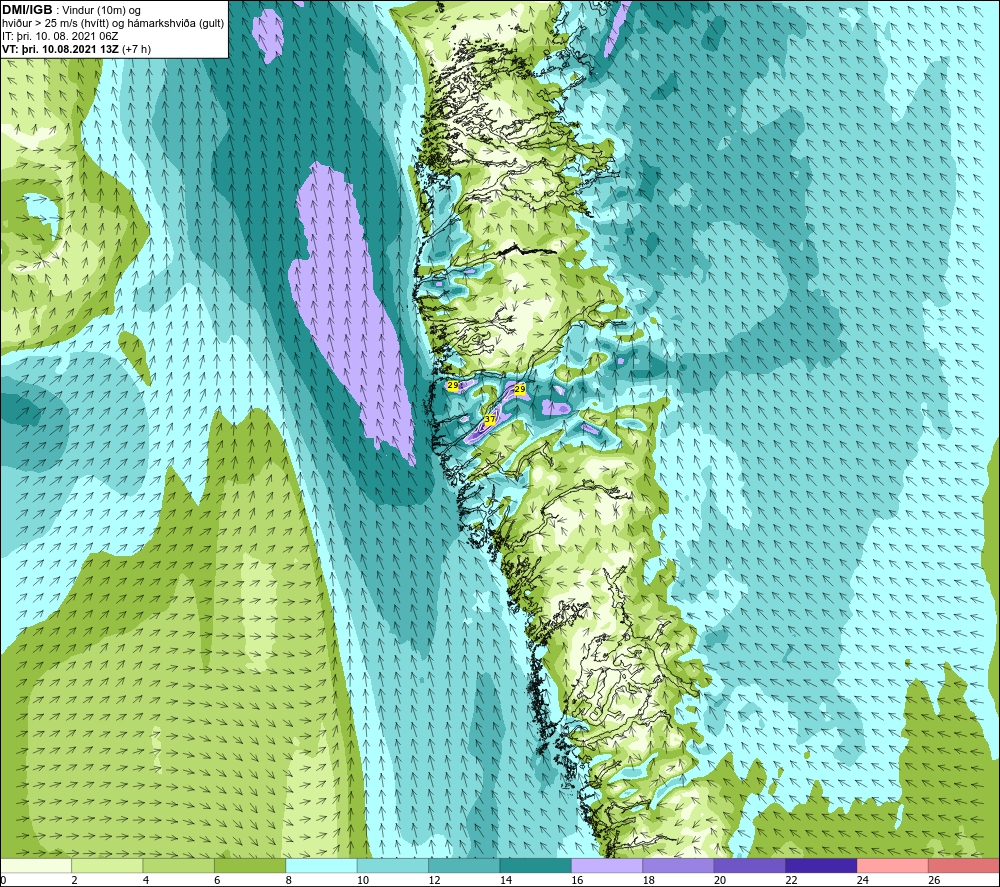Click the init time "IT: þri. 10. 08. 2021 06Z"

tap(60, 36)
